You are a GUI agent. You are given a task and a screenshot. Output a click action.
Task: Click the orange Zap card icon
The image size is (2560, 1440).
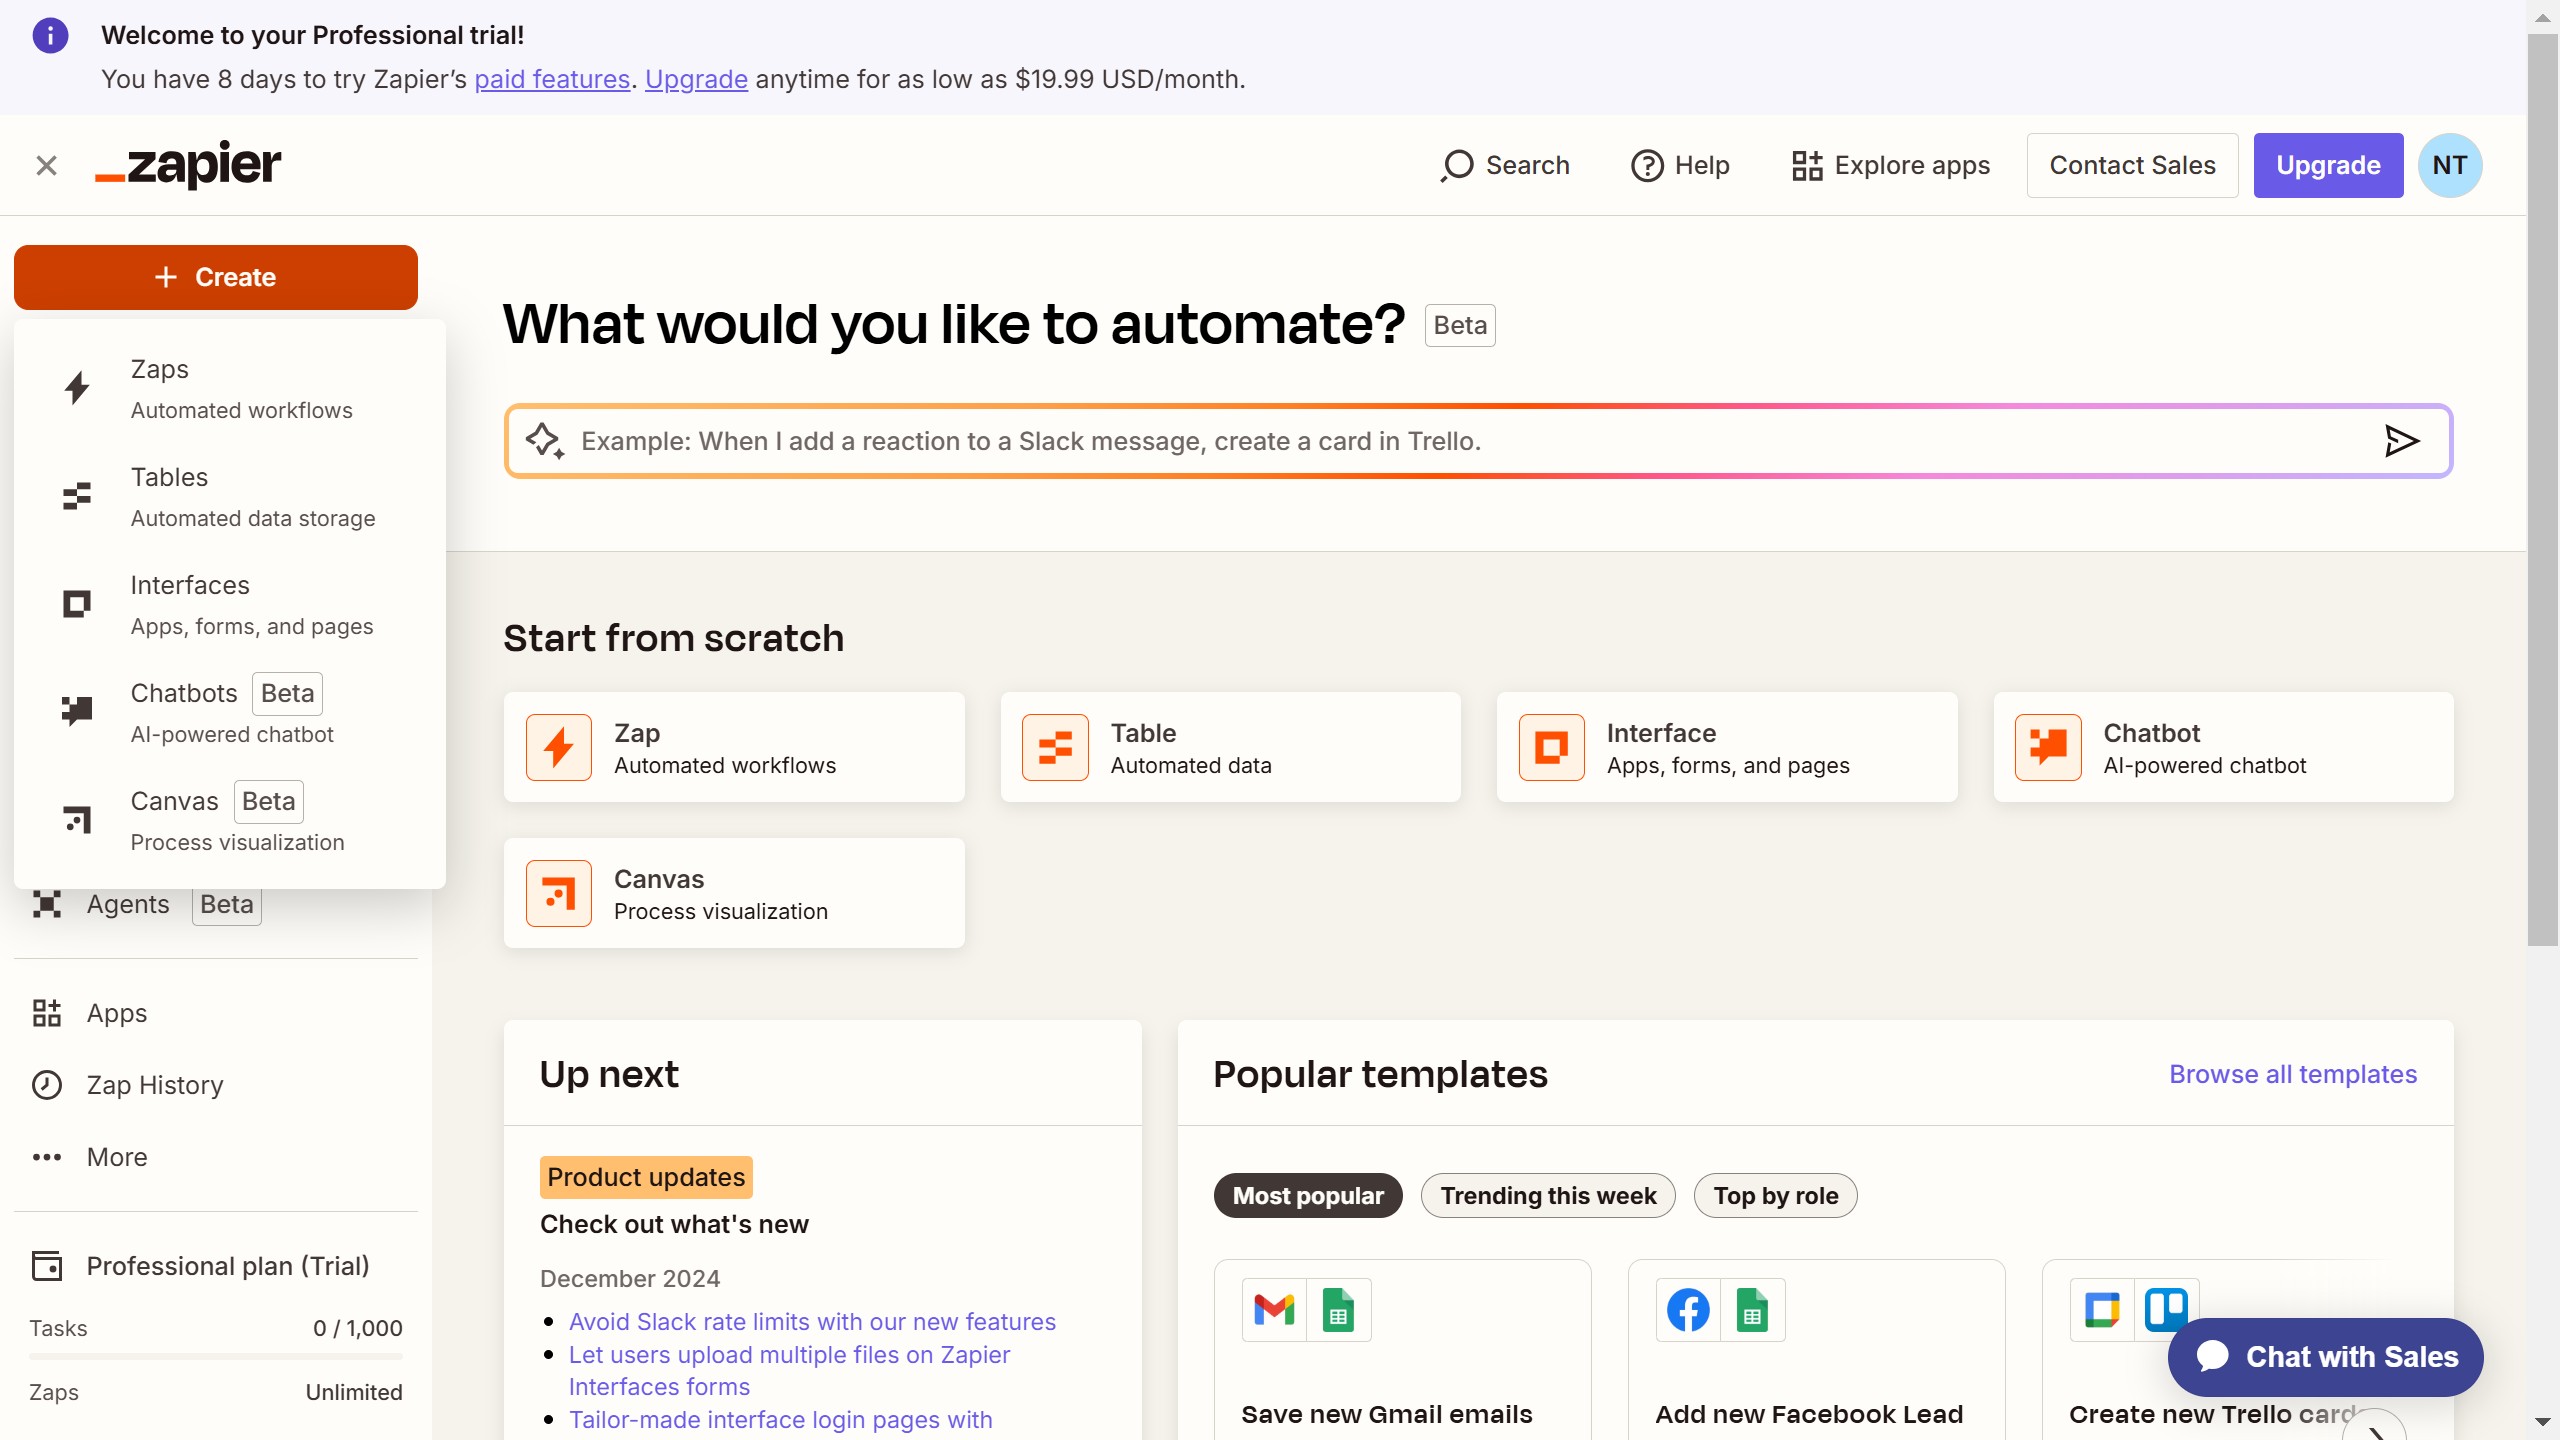point(559,747)
